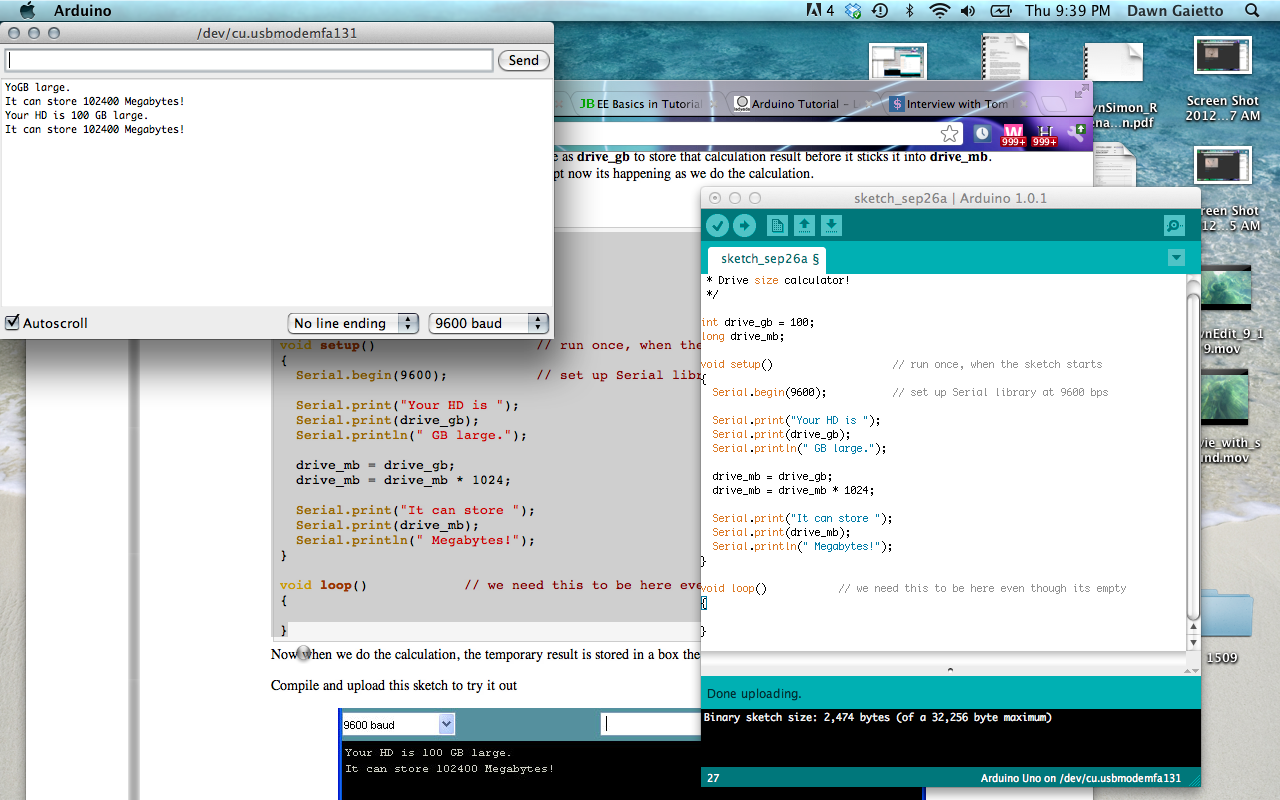
Task: Click the console expander arrow below the editor
Action: 950,670
